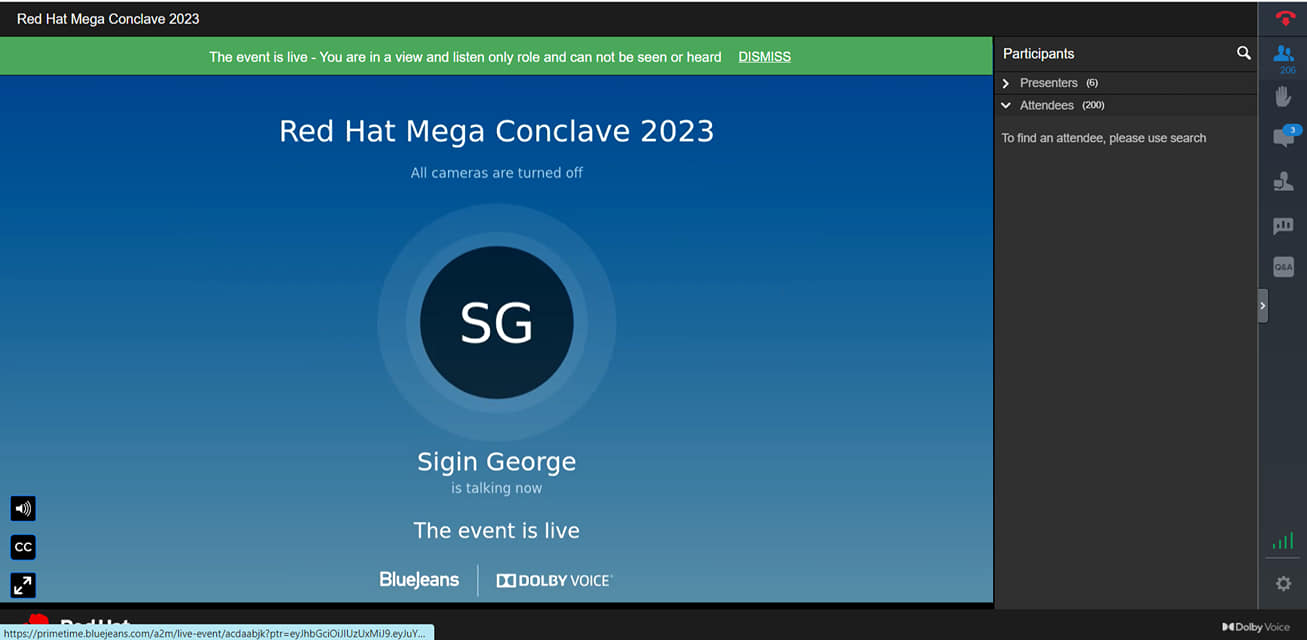1307x640 pixels.
Task: Open the chat icon with 3 unread
Action: [1284, 138]
